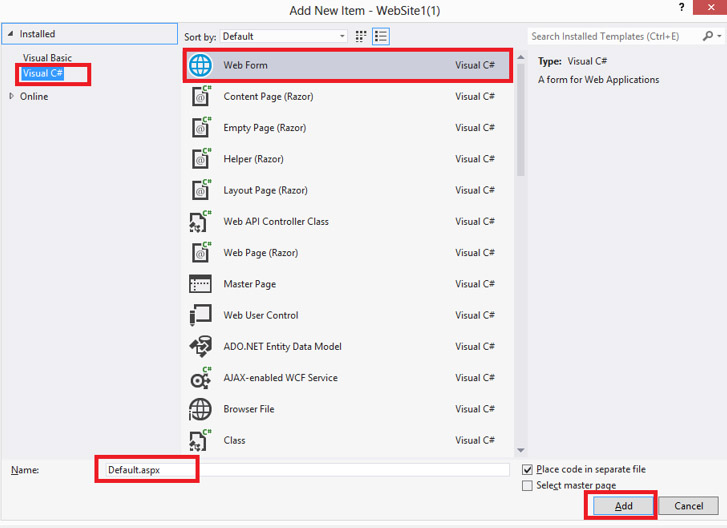Choose the Empty Page (Razor) icon
The image size is (727, 528).
click(201, 127)
